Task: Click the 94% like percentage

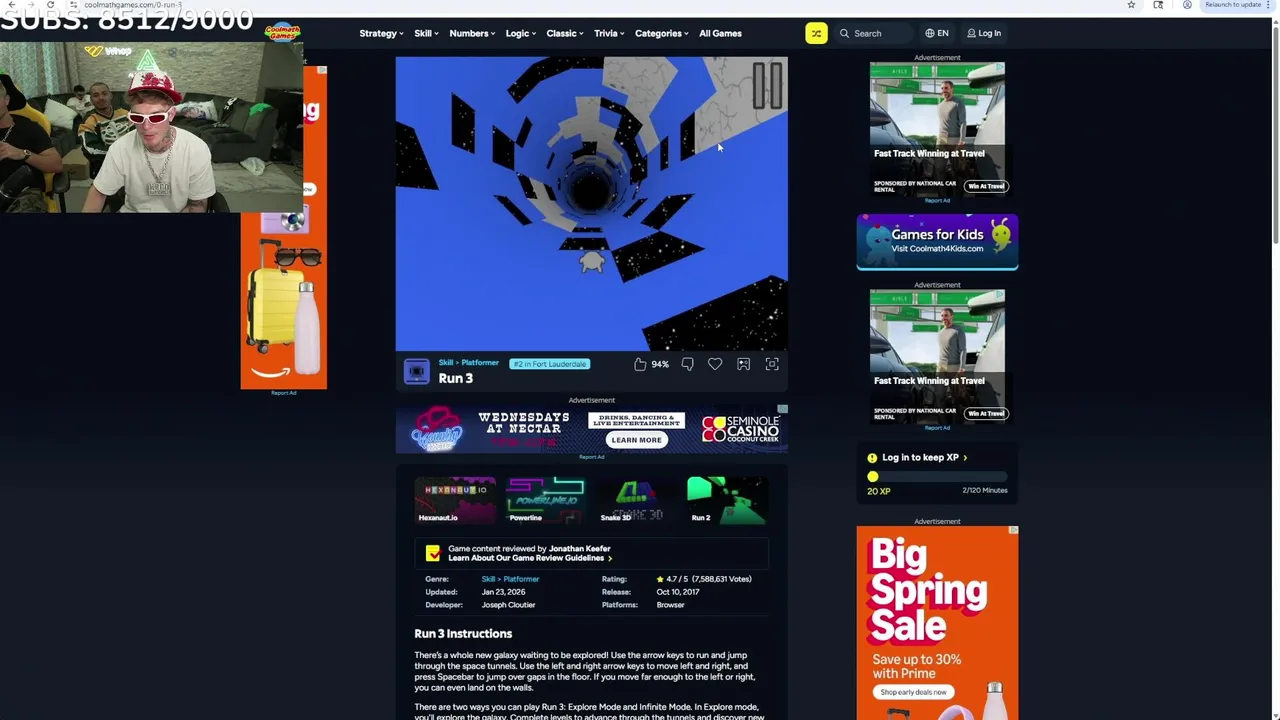Action: (660, 364)
